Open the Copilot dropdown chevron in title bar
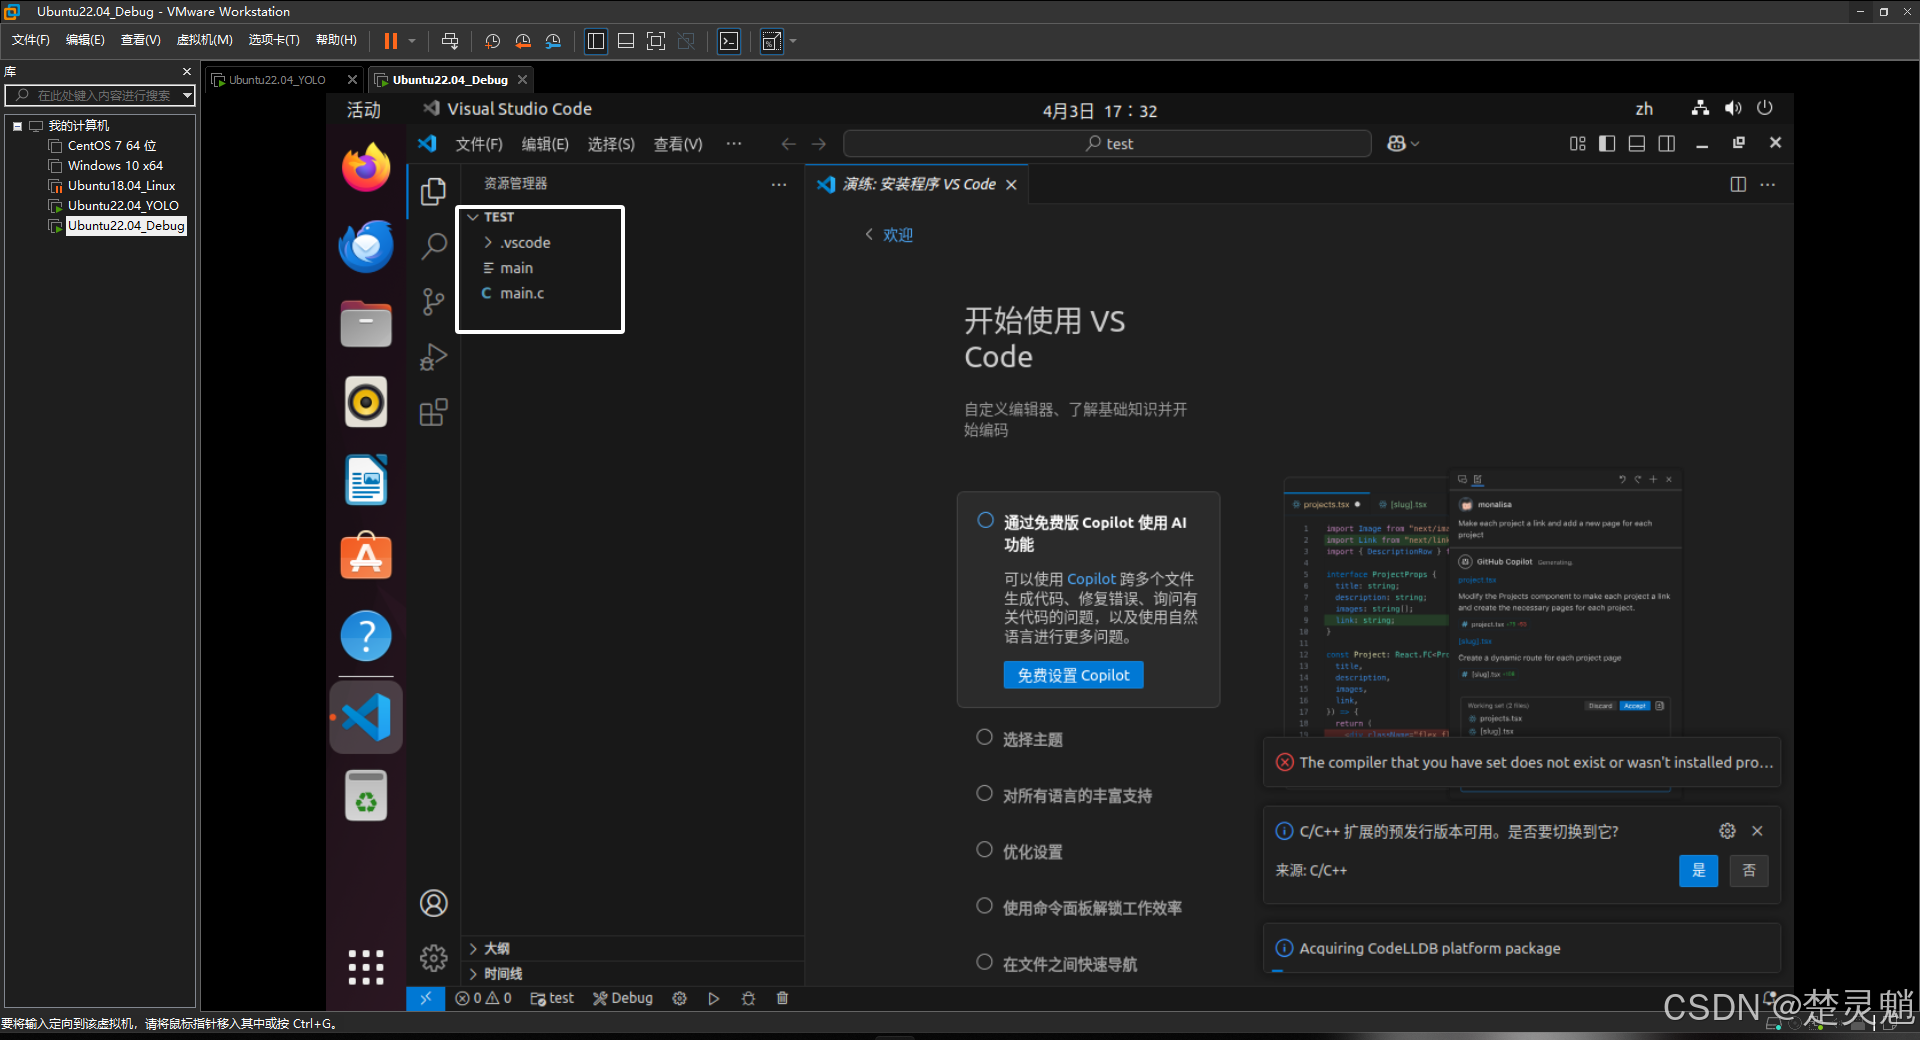This screenshot has width=1920, height=1040. point(1415,144)
